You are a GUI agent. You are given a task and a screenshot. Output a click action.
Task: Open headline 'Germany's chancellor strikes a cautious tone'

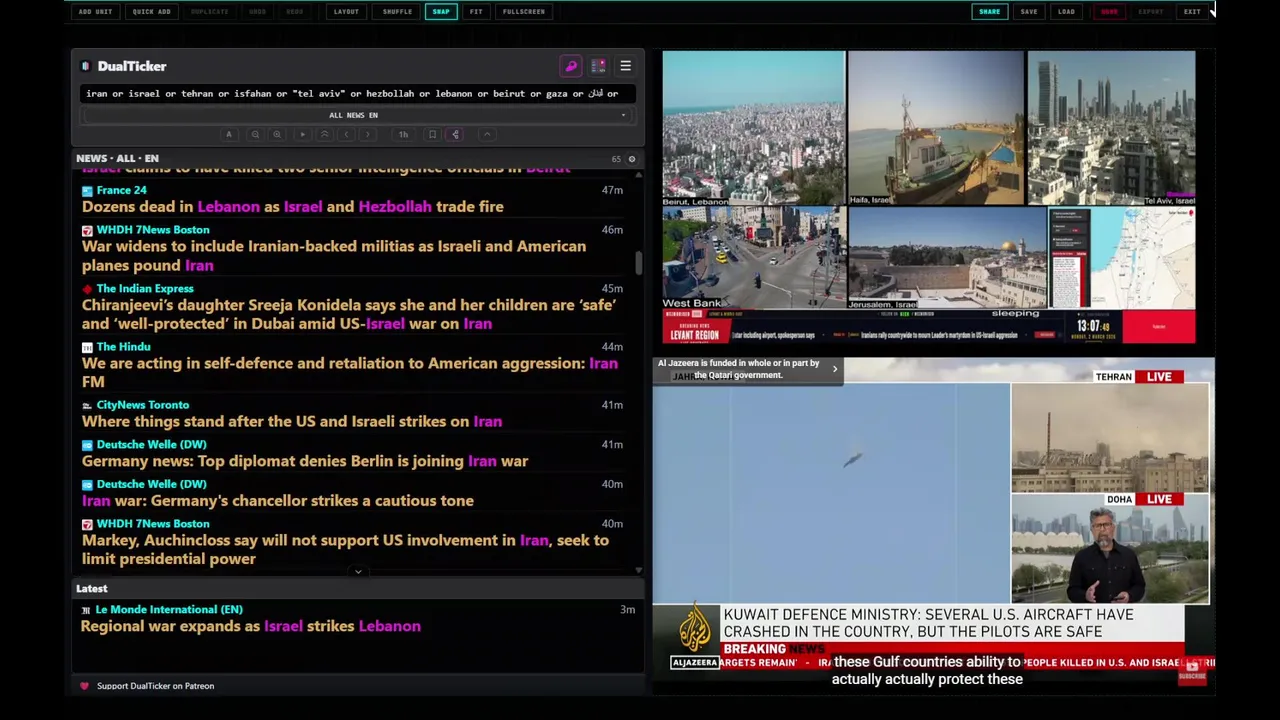[278, 501]
